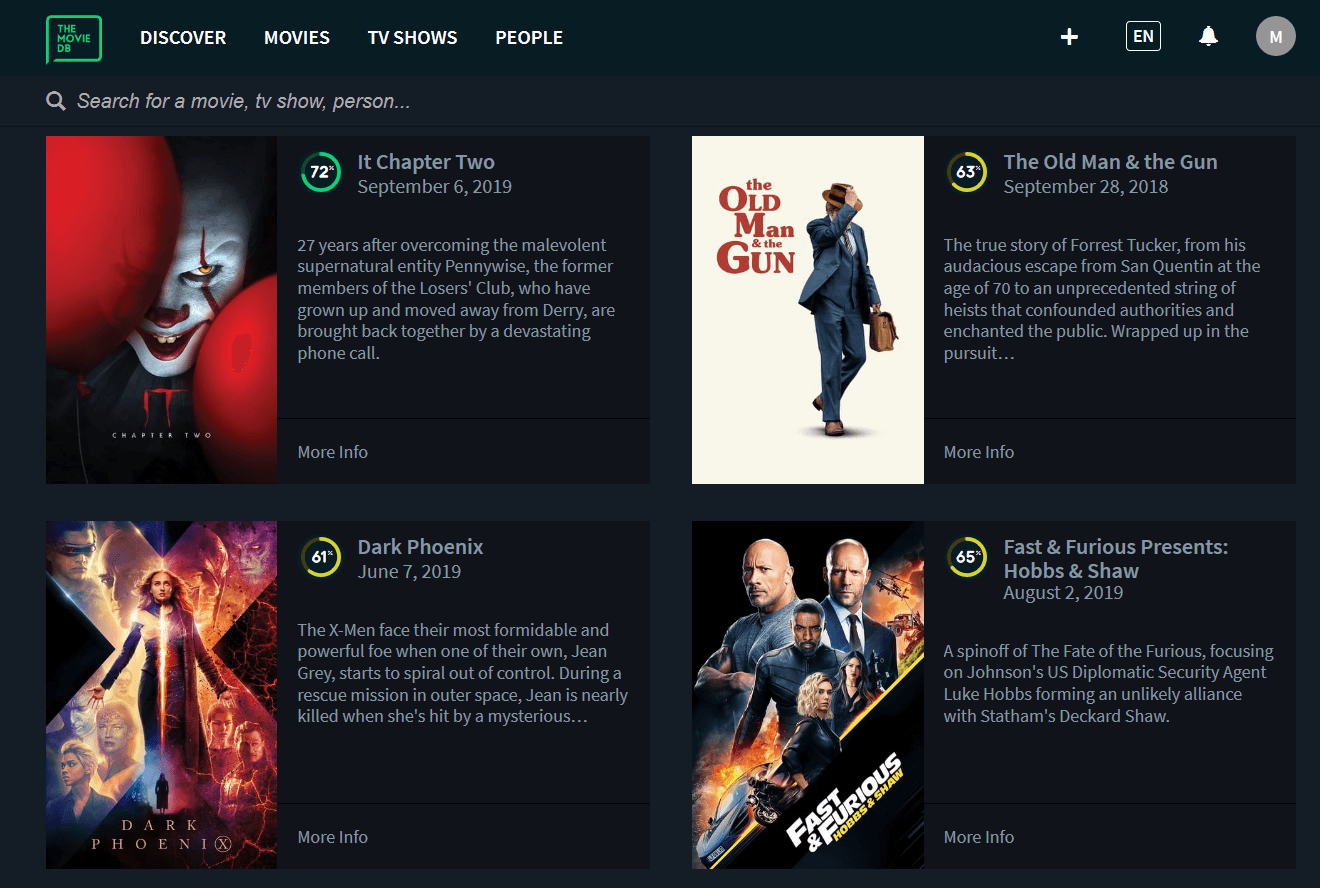Open Hobbs & Shaw poster image
Image resolution: width=1320 pixels, height=888 pixels.
coord(808,695)
